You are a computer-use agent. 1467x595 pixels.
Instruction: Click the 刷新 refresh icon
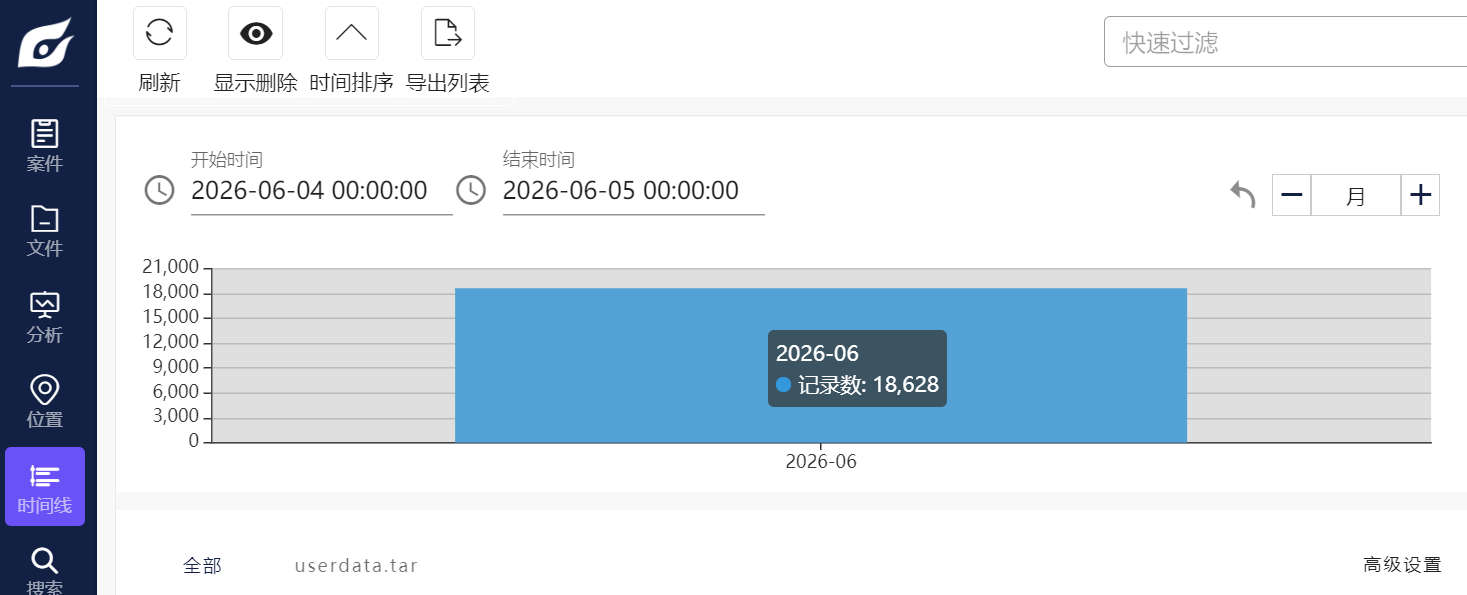(x=159, y=33)
